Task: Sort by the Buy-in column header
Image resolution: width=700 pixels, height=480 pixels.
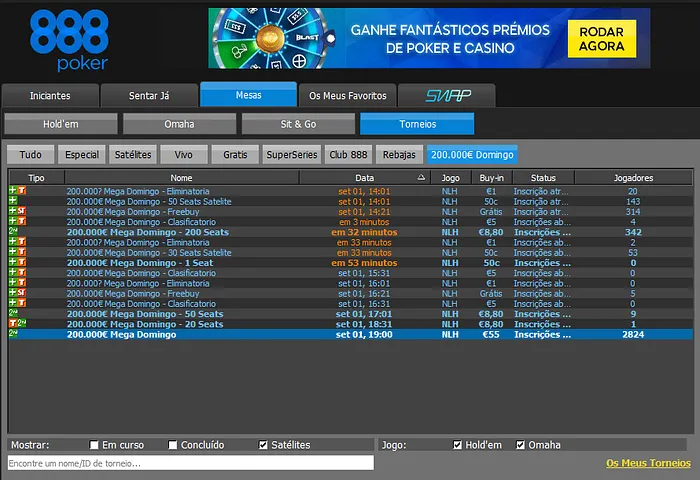Action: click(x=492, y=178)
